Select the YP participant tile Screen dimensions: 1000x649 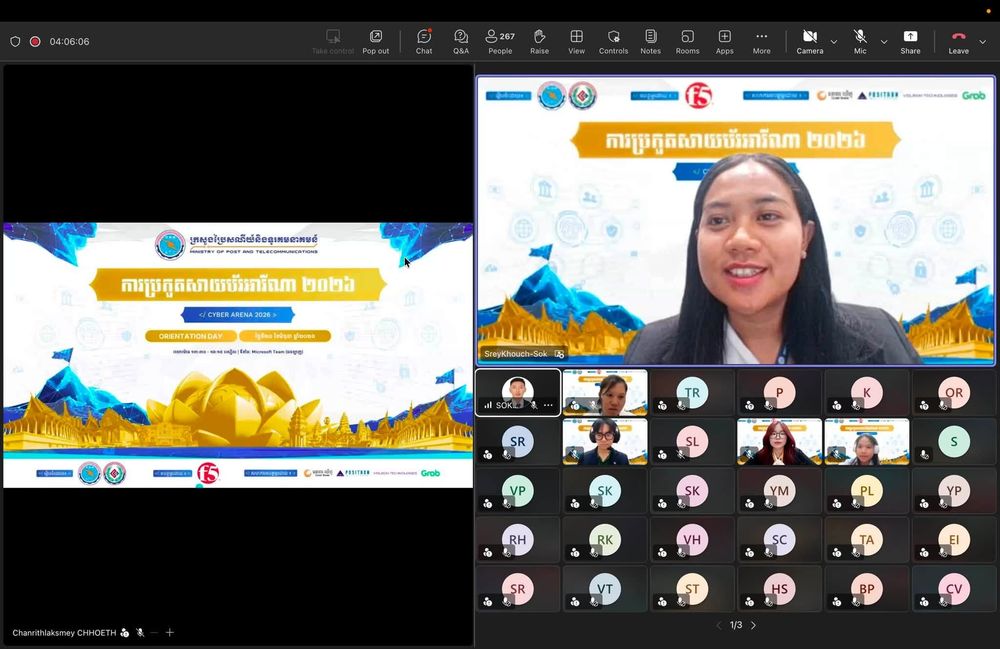click(x=954, y=491)
